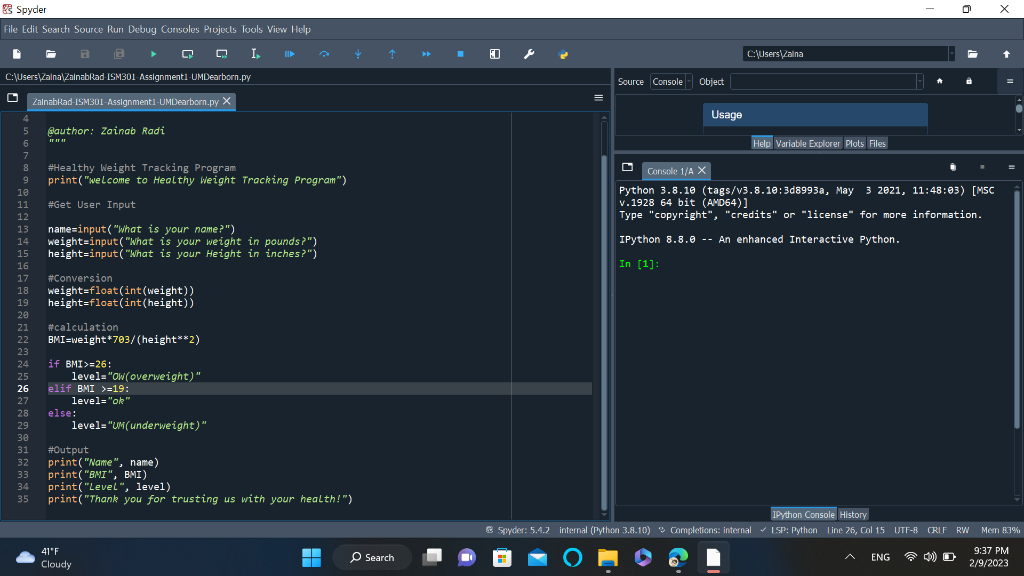Click the Help pane home icon
This screenshot has width=1024, height=576.
tap(940, 81)
